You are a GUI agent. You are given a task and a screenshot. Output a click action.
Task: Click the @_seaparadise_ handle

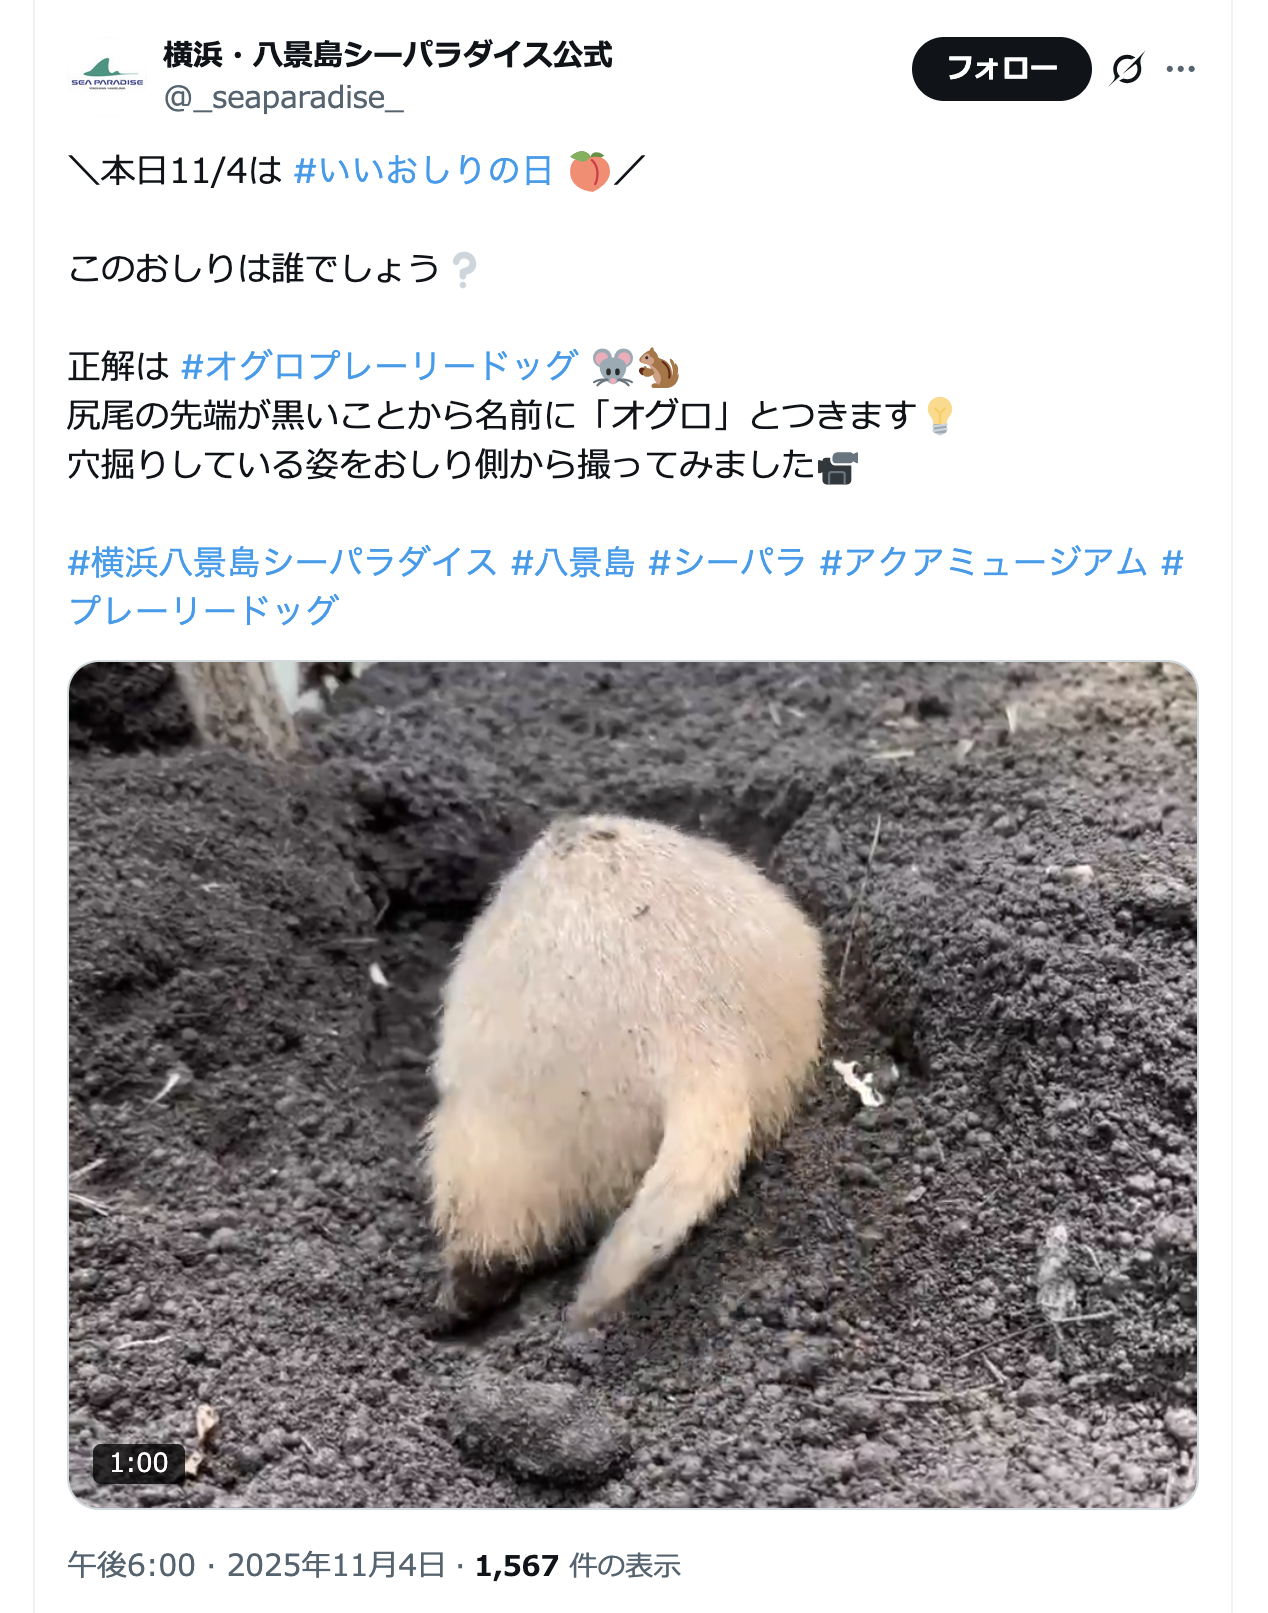pyautogui.click(x=283, y=98)
